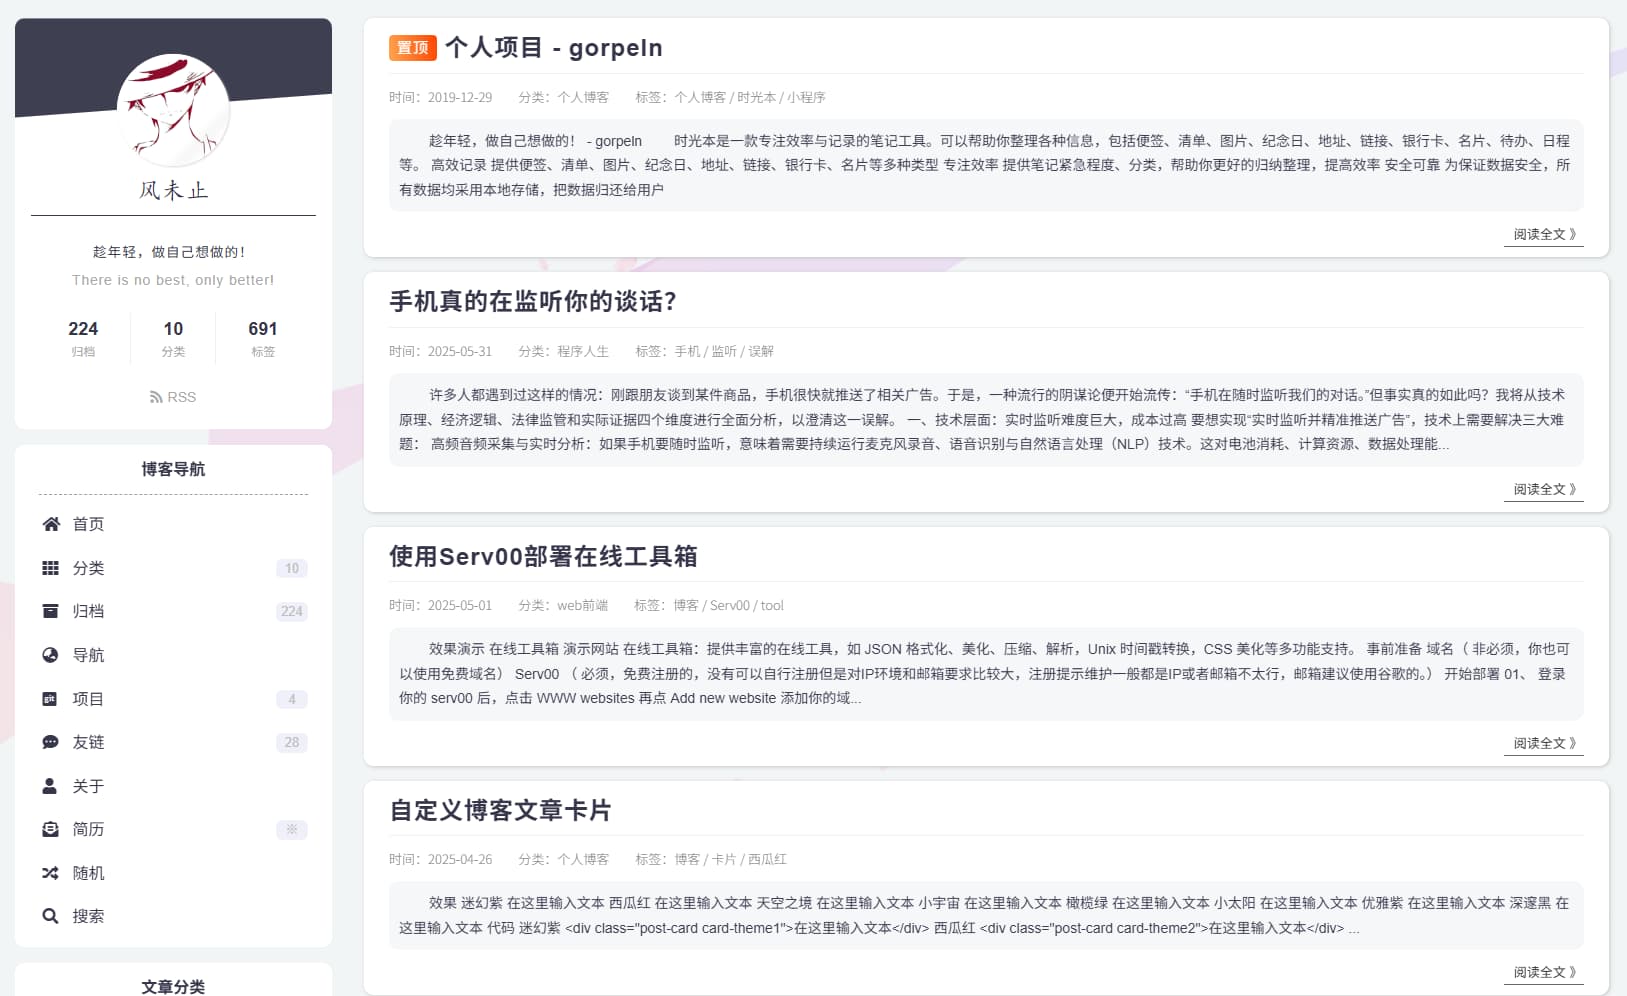
Task: Open the post 自定义博客文章卡片
Action: pyautogui.click(x=500, y=810)
